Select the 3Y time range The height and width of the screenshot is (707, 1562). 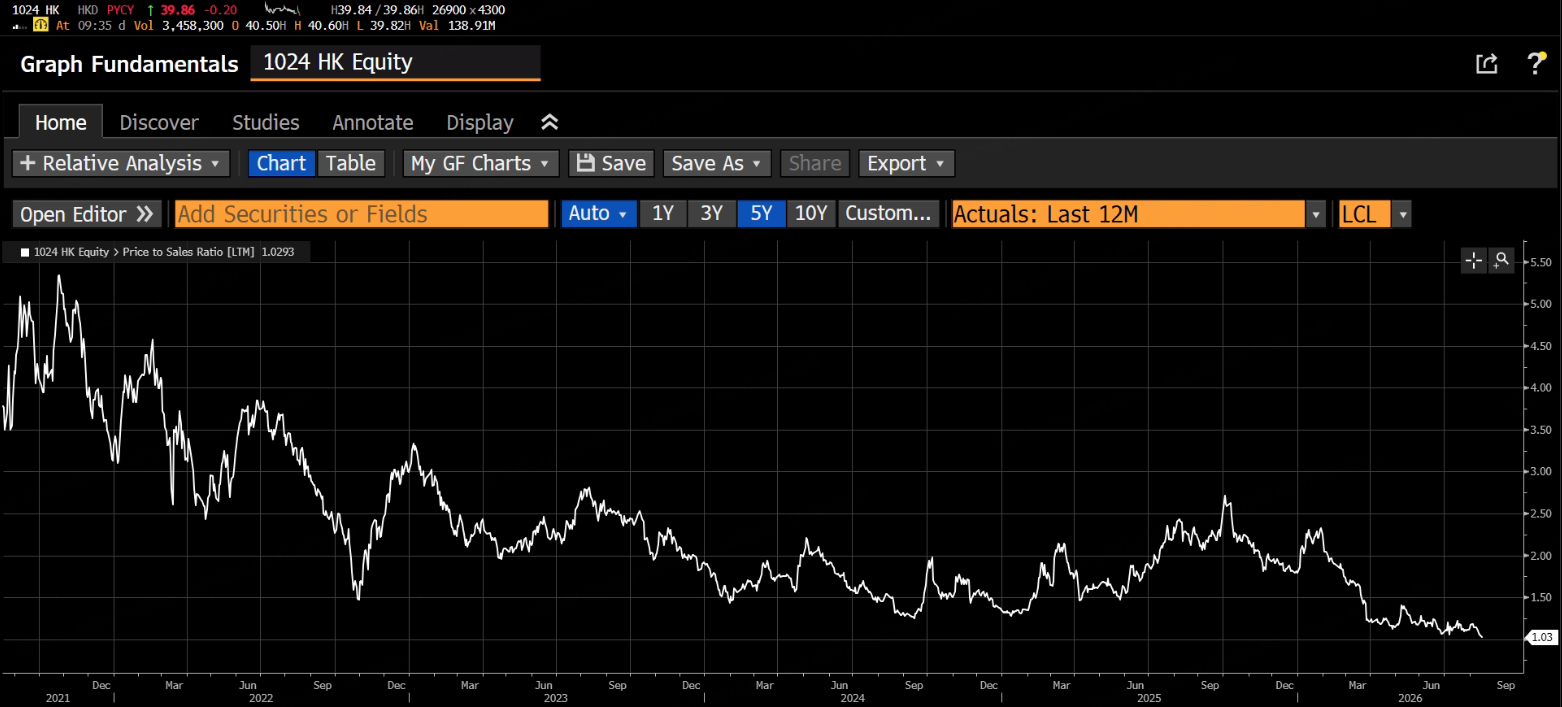[x=712, y=214]
